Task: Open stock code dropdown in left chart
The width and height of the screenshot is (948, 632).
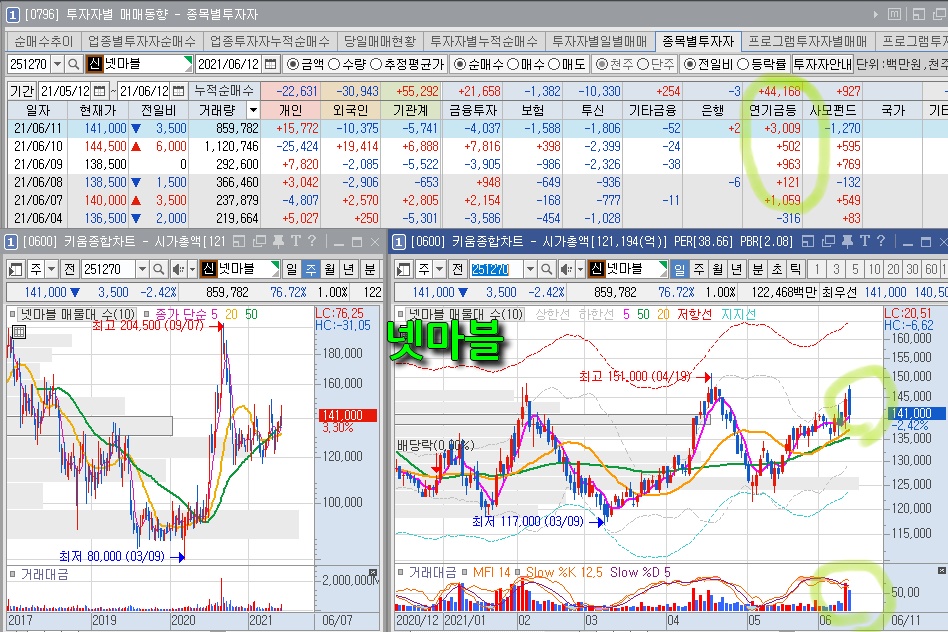Action: pyautogui.click(x=142, y=269)
